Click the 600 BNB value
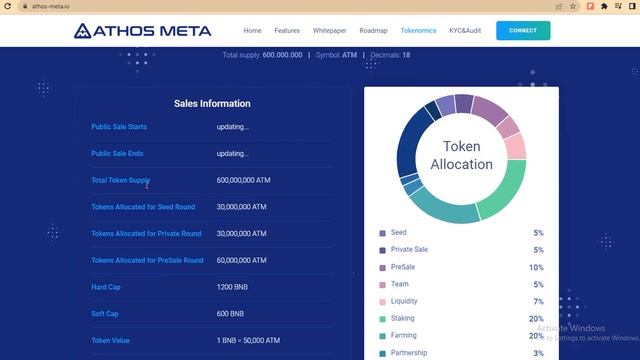The height and width of the screenshot is (360, 640). [x=230, y=314]
